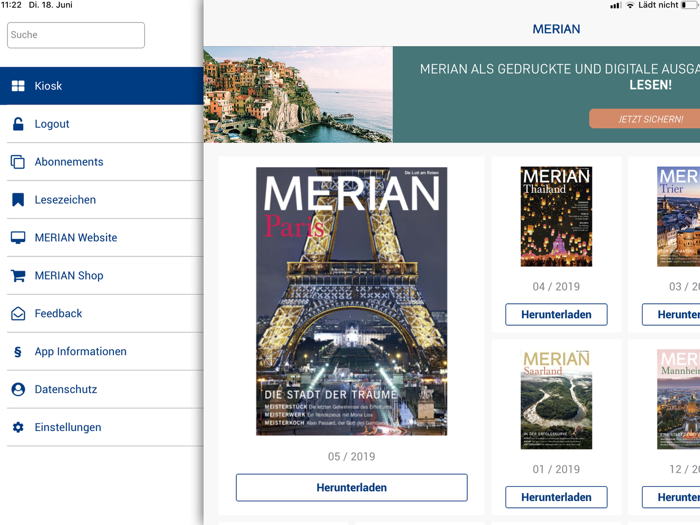
Task: Open the MERIAN Thailand cover
Action: tap(556, 217)
